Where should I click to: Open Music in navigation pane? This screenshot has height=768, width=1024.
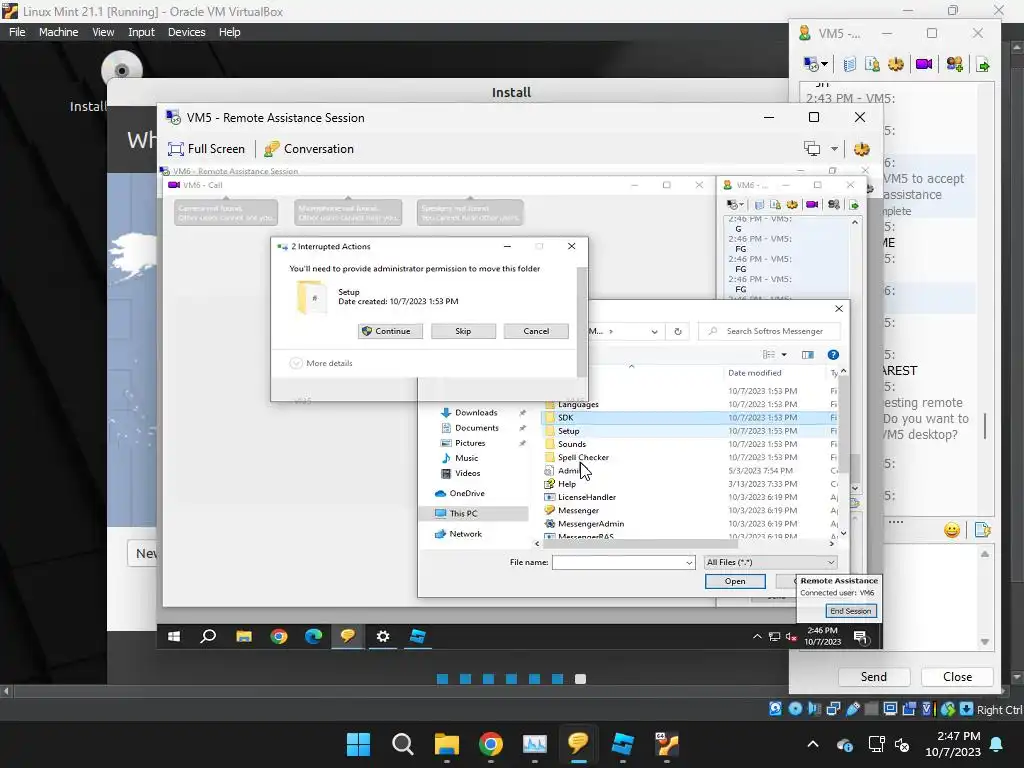coord(466,458)
